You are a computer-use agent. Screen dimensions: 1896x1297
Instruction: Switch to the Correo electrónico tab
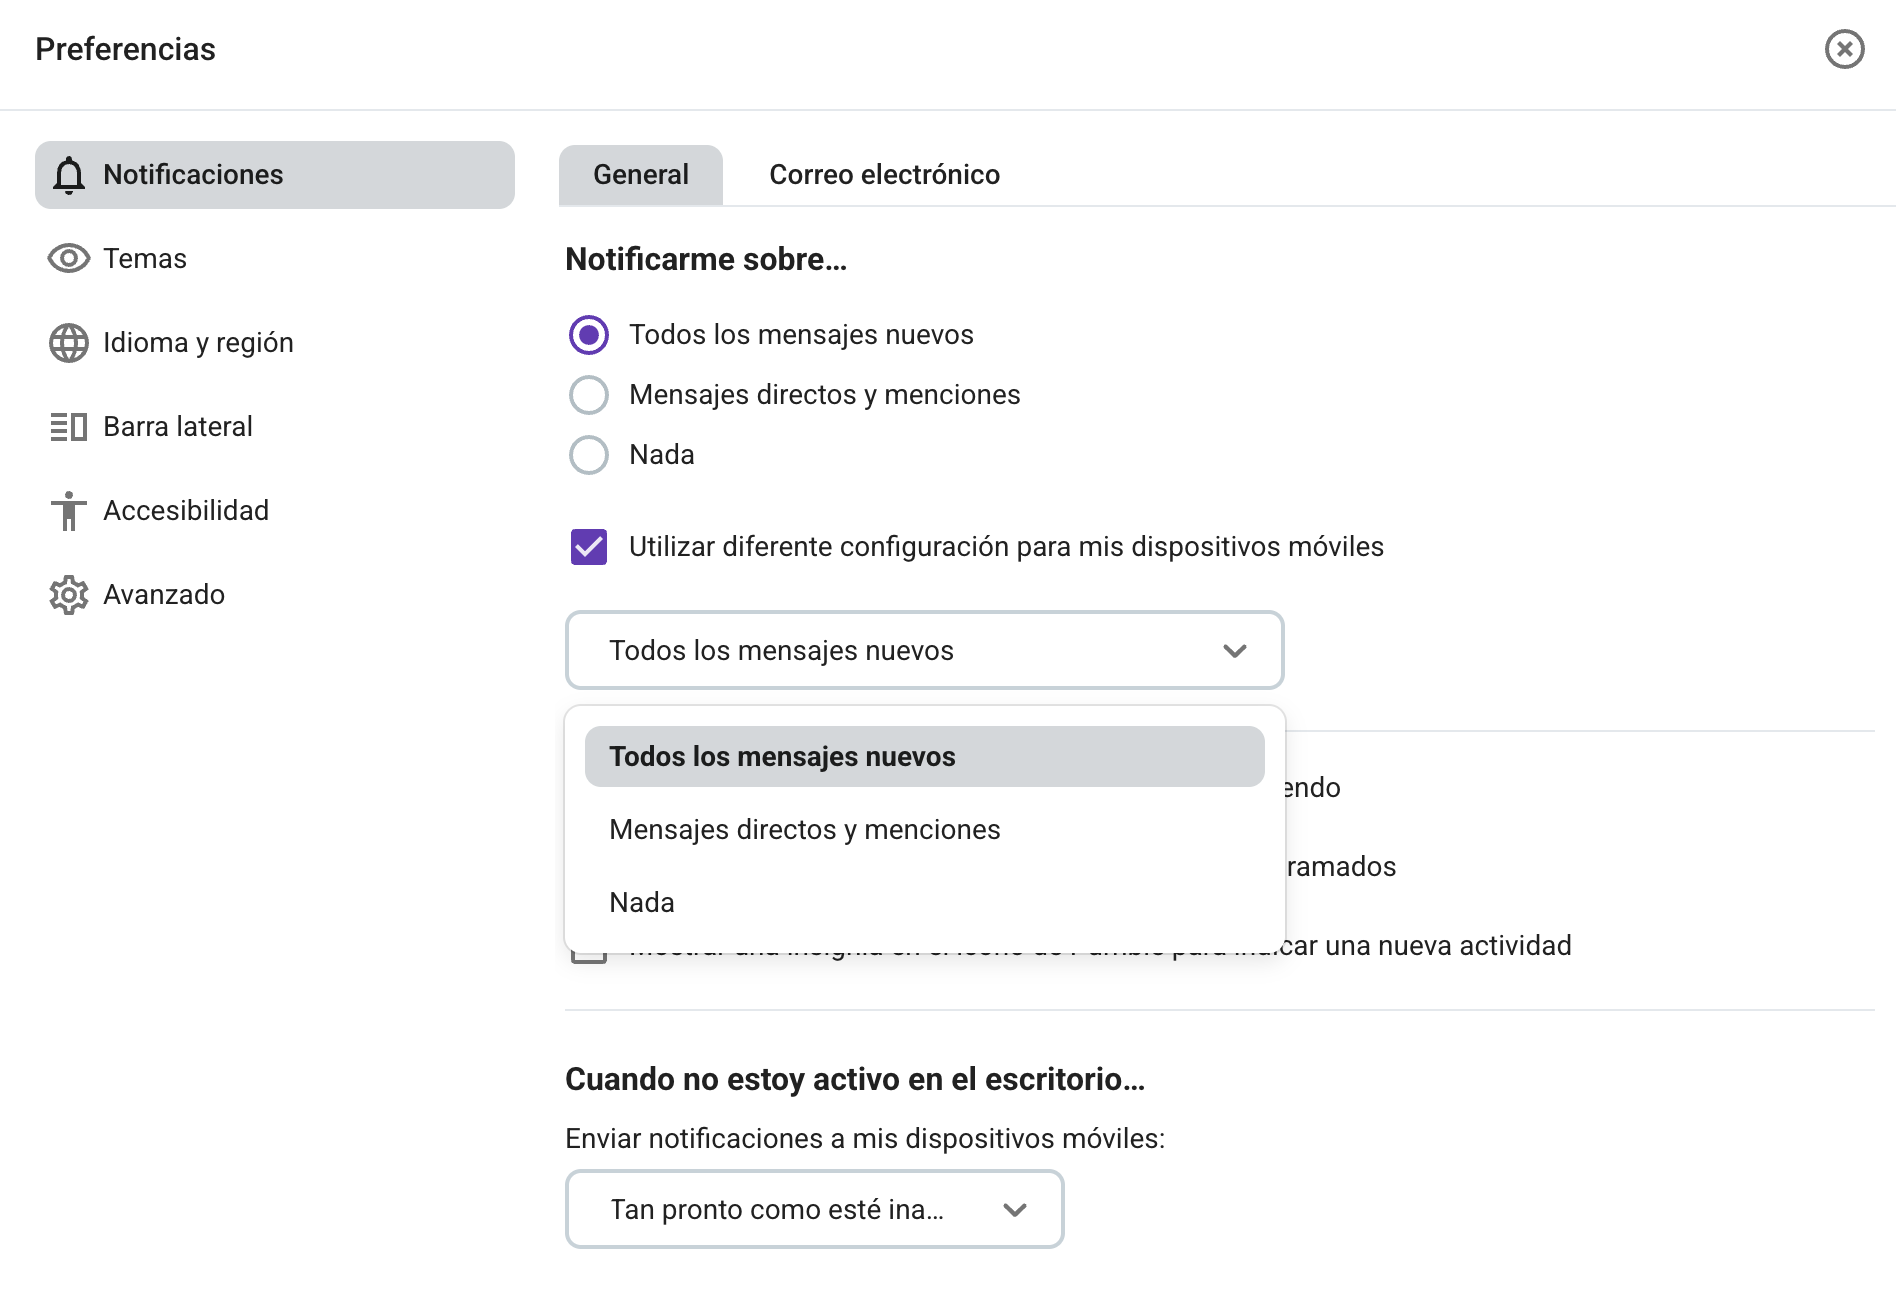(x=884, y=174)
